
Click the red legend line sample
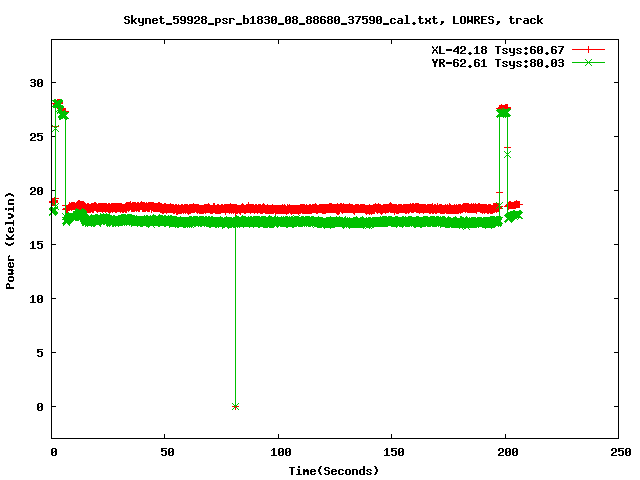pyautogui.click(x=588, y=50)
